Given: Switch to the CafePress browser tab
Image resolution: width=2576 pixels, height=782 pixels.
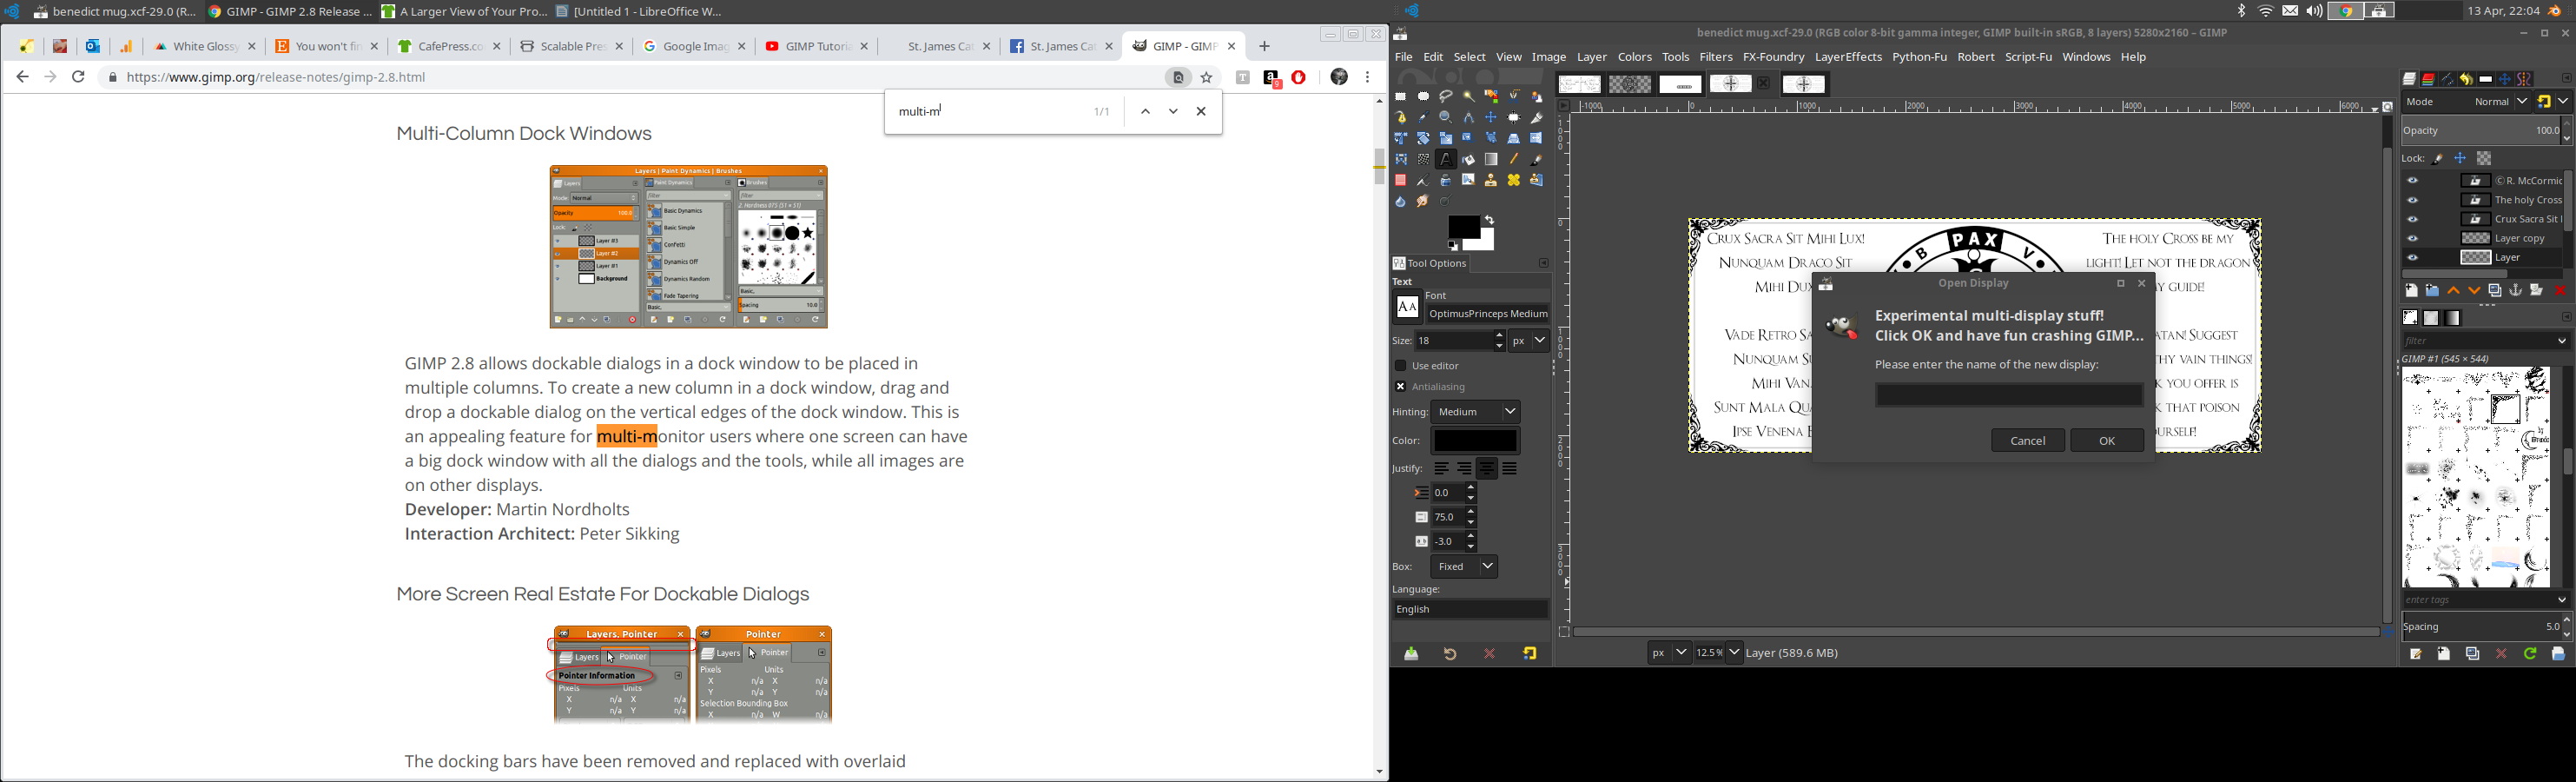Looking at the screenshot, I should point(449,47).
